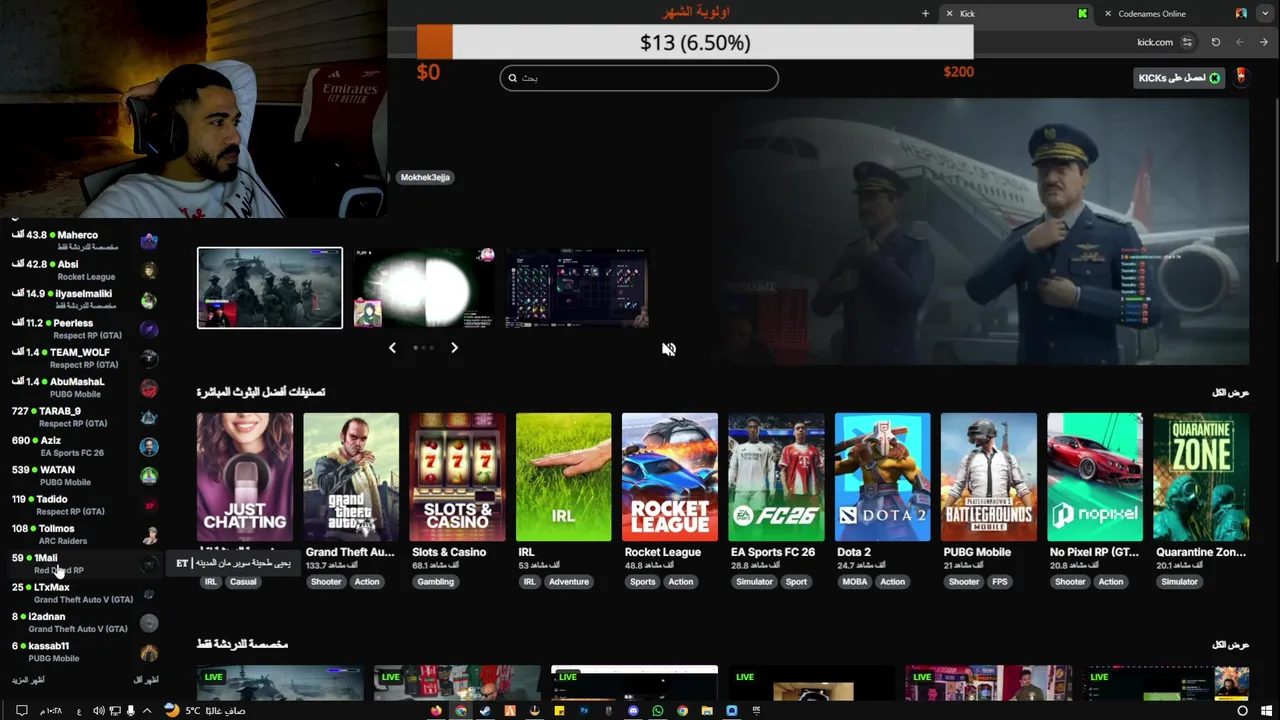The image size is (1280, 720).
Task: Click the Casual tag under Just Chatting
Action: (243, 581)
